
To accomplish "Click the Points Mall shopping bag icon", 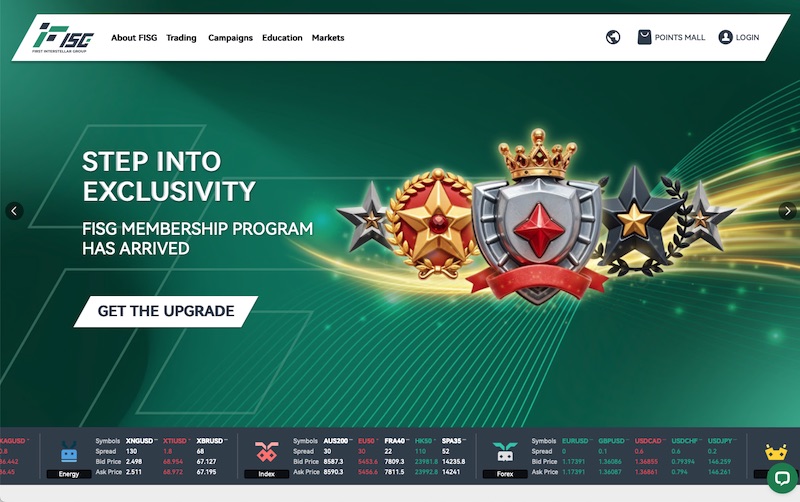I will (644, 37).
